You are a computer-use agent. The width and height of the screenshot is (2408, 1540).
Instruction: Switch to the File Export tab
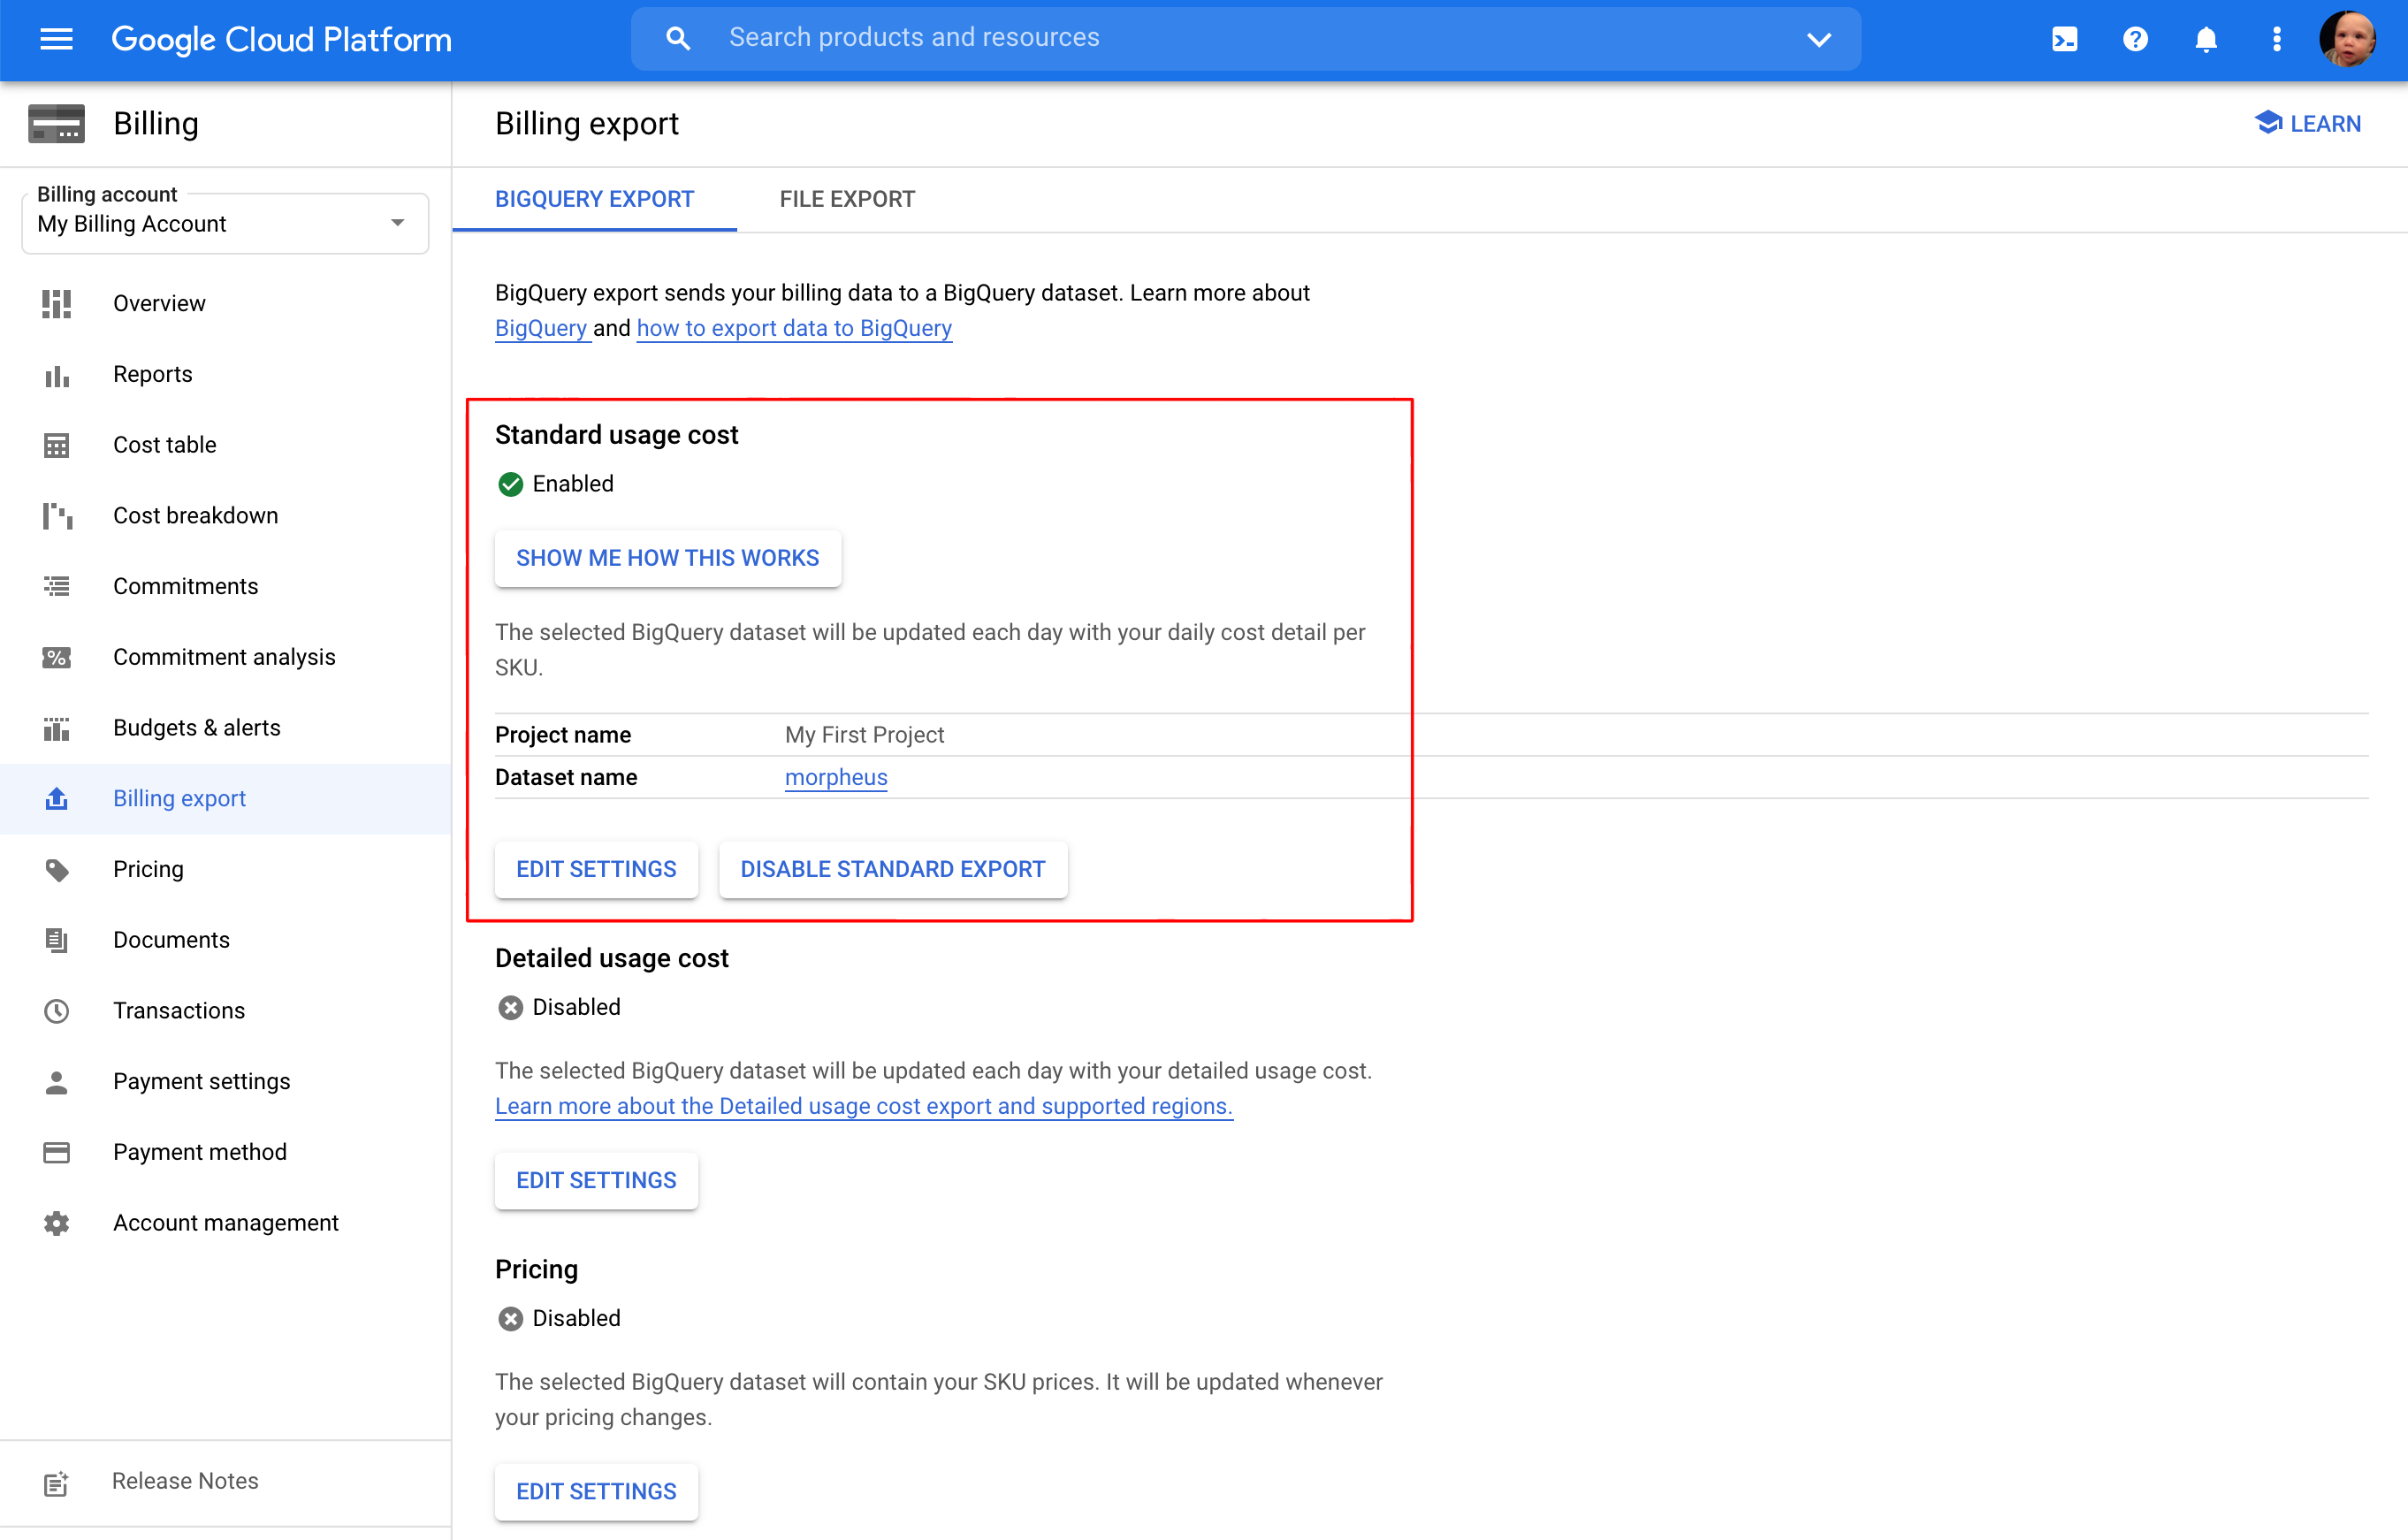point(846,199)
